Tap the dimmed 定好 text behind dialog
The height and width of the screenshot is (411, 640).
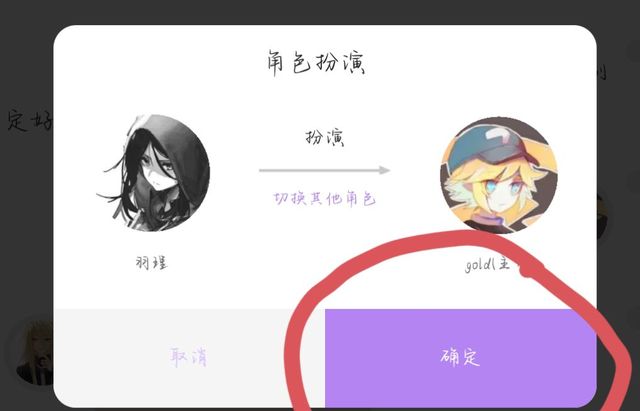29,120
